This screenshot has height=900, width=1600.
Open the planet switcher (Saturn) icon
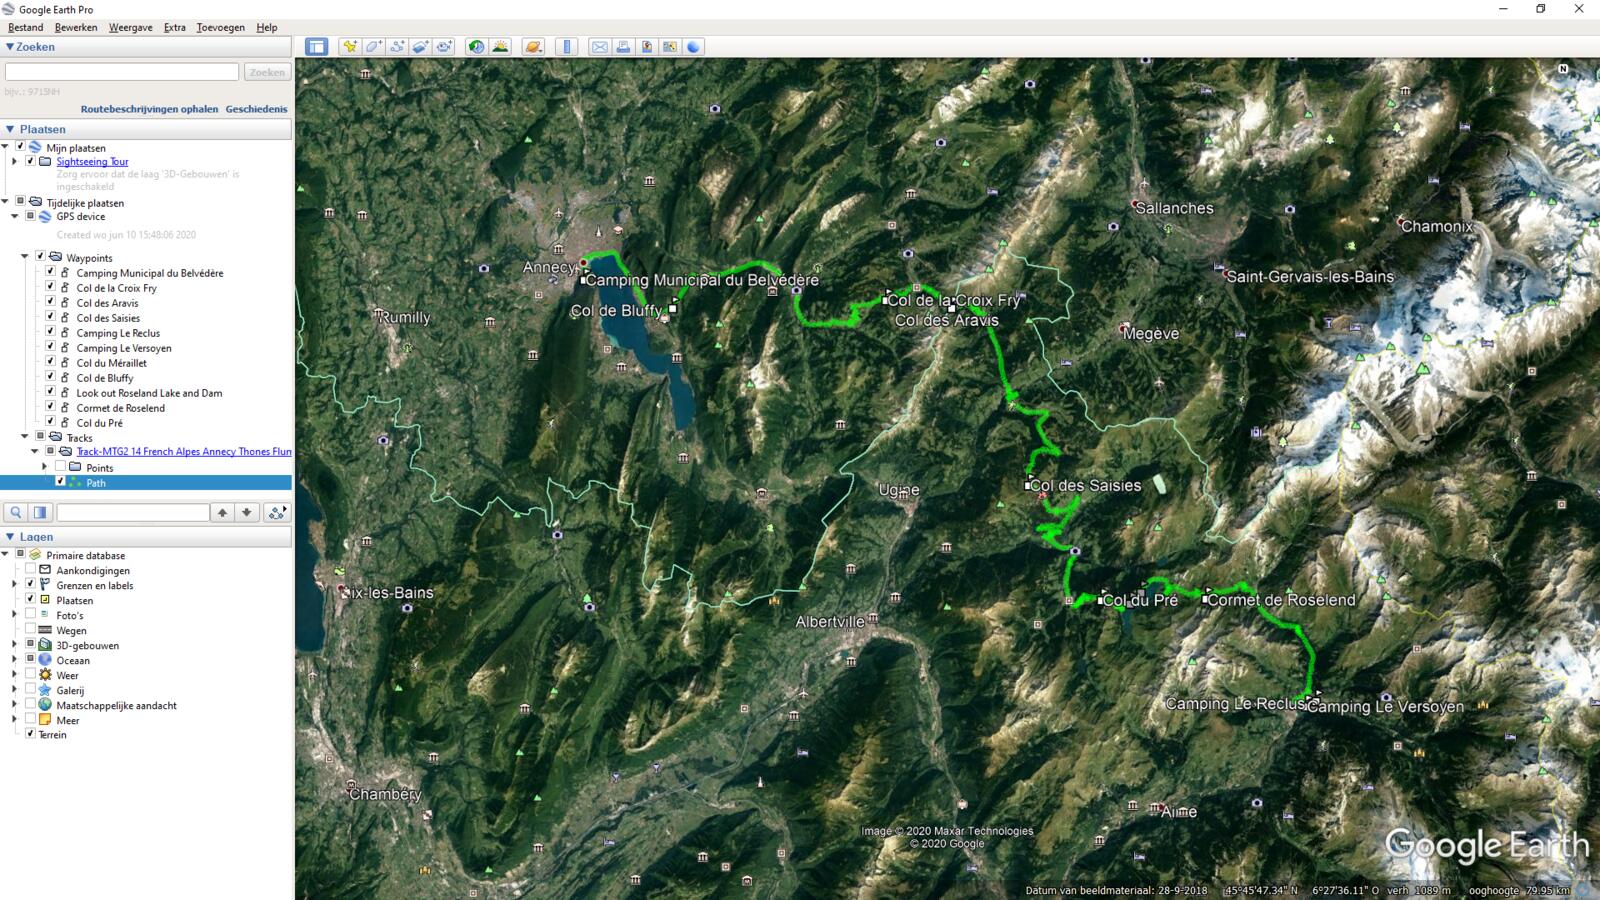pos(533,47)
